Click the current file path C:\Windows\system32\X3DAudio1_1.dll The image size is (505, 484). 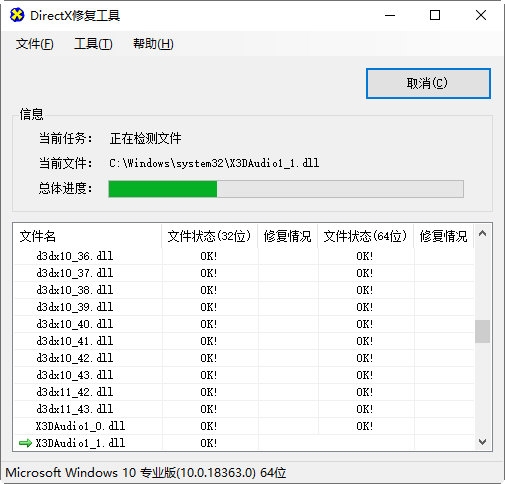point(214,163)
